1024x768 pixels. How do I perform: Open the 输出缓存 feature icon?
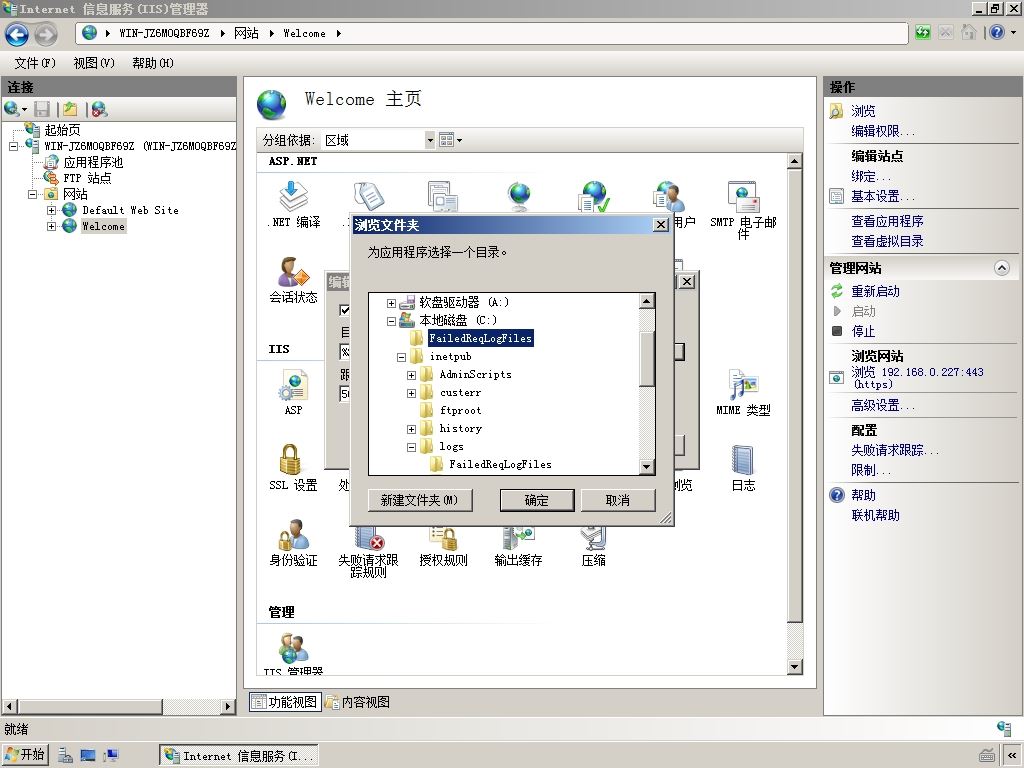click(x=519, y=547)
